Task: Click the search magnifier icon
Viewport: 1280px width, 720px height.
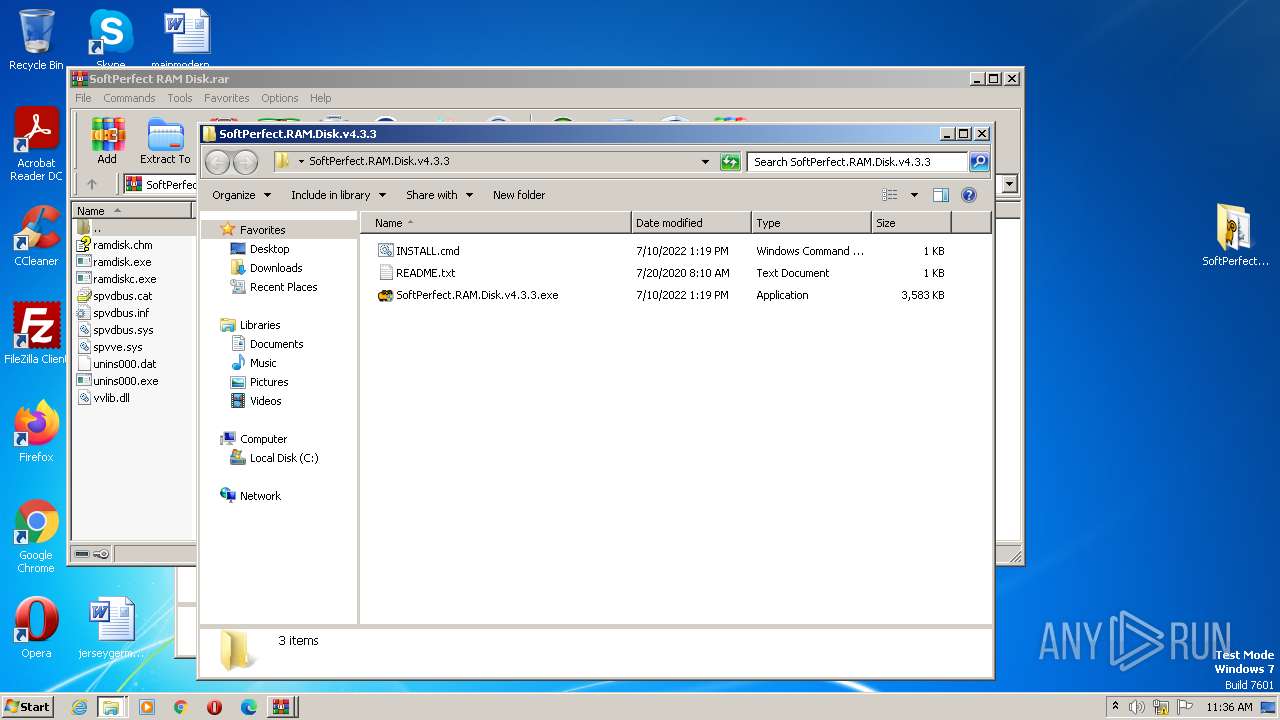Action: (979, 162)
